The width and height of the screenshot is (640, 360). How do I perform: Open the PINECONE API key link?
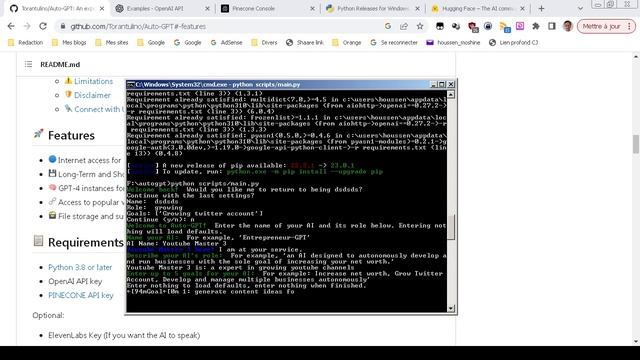(81, 295)
